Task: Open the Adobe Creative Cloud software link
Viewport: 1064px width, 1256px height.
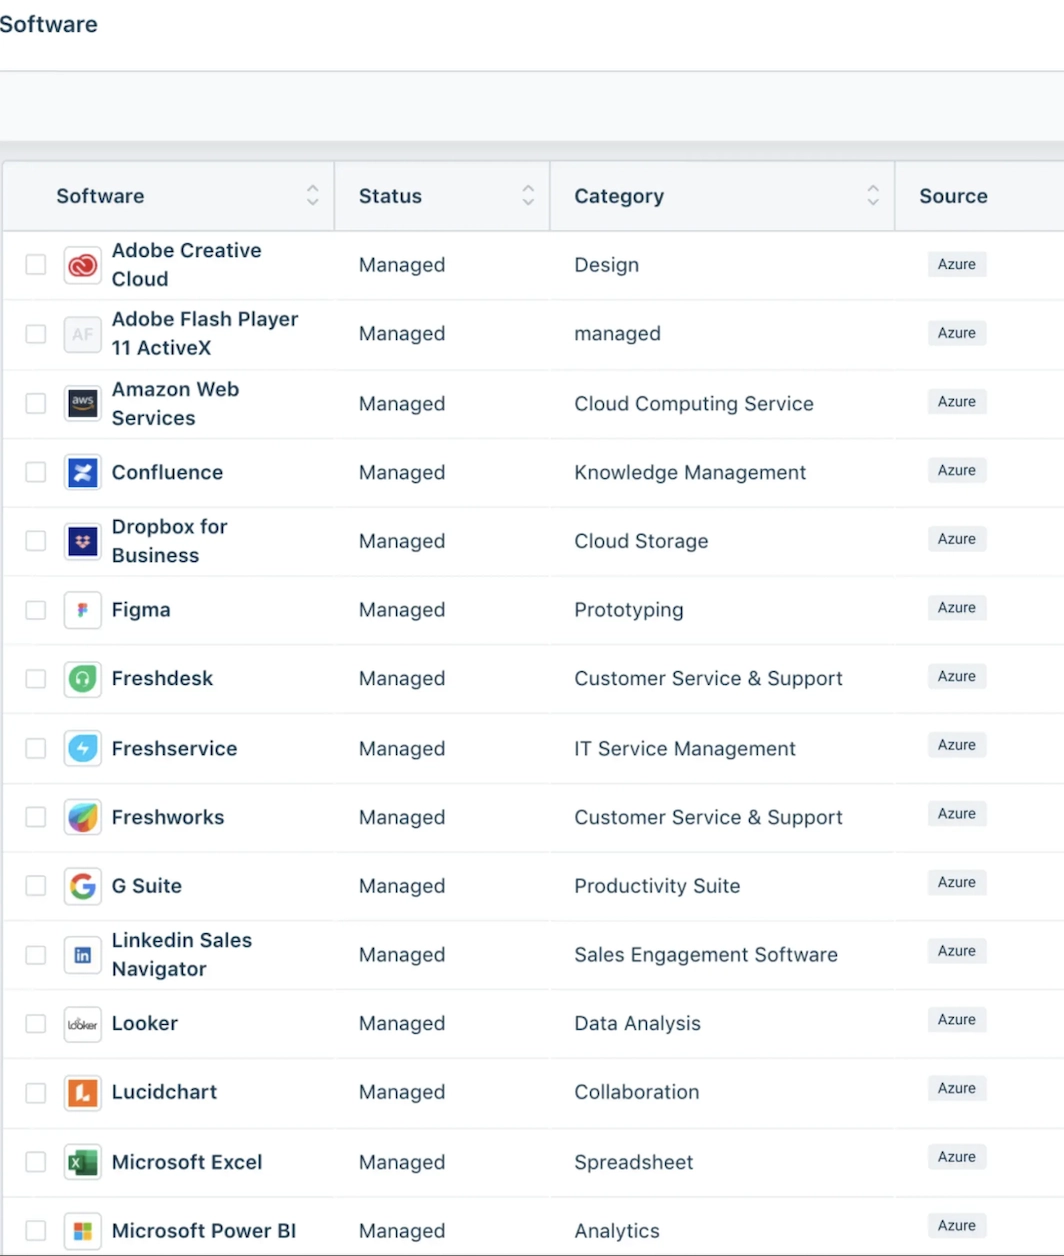Action: 186,265
